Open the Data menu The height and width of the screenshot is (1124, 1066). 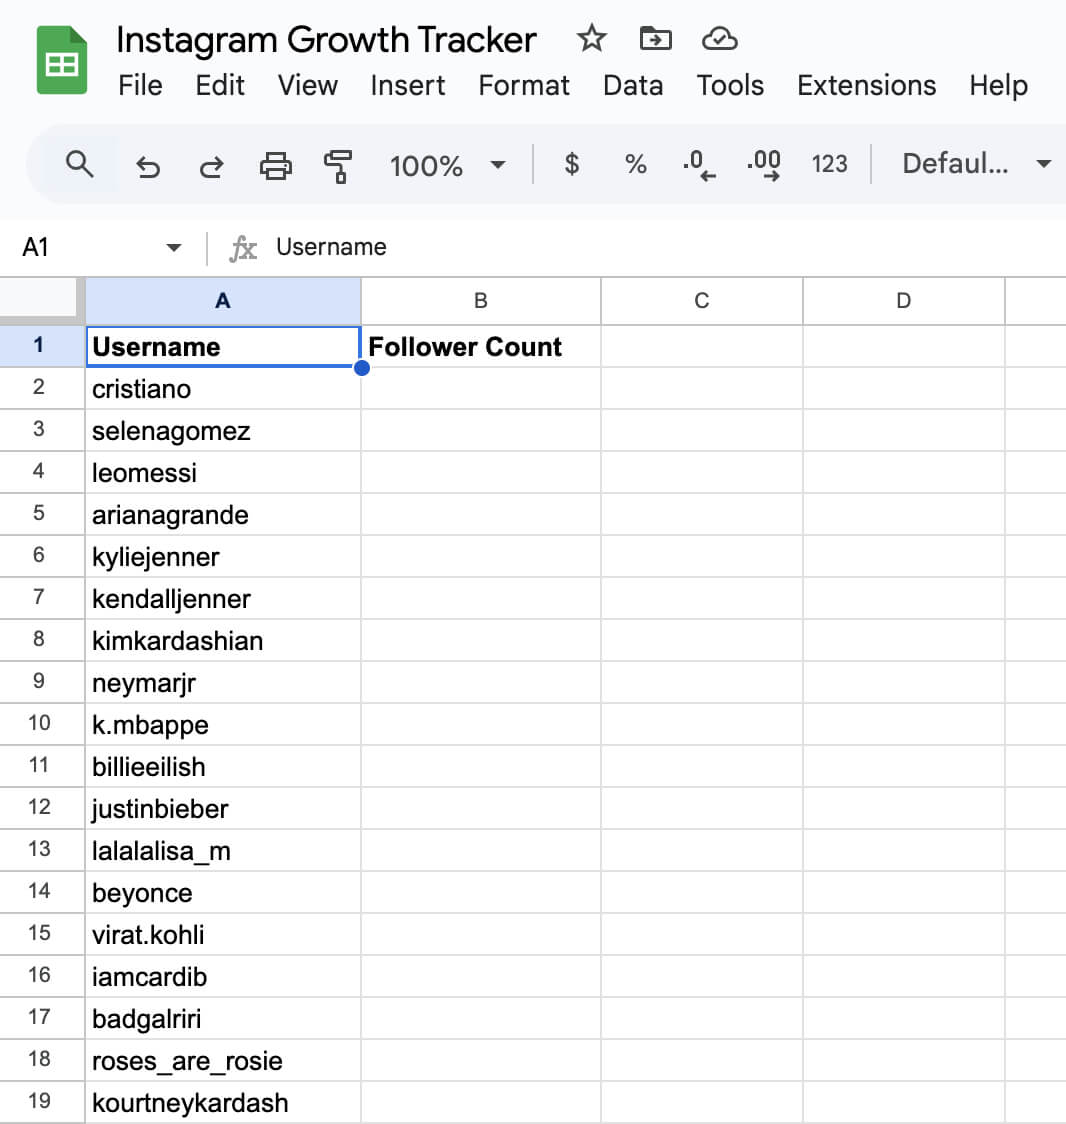[x=633, y=85]
